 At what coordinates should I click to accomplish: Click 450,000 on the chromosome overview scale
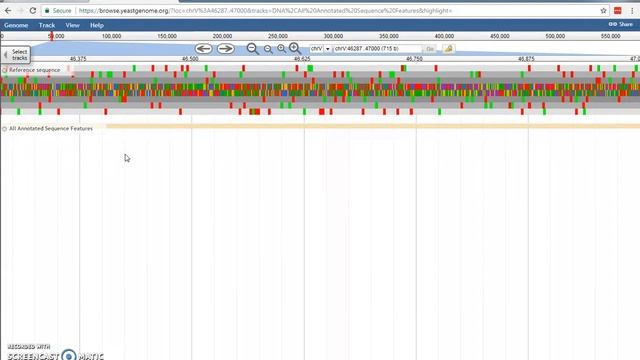click(500, 36)
